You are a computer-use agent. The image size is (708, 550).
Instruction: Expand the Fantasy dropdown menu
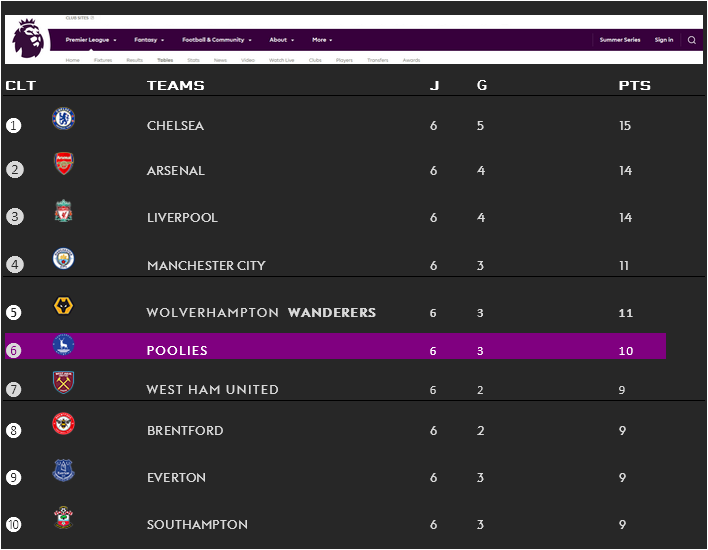(149, 40)
